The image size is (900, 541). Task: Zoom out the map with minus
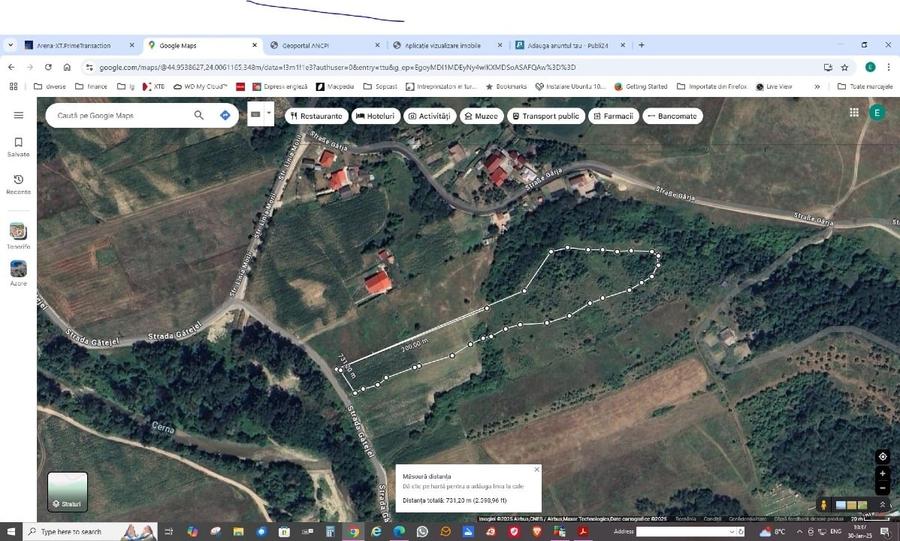pos(882,488)
